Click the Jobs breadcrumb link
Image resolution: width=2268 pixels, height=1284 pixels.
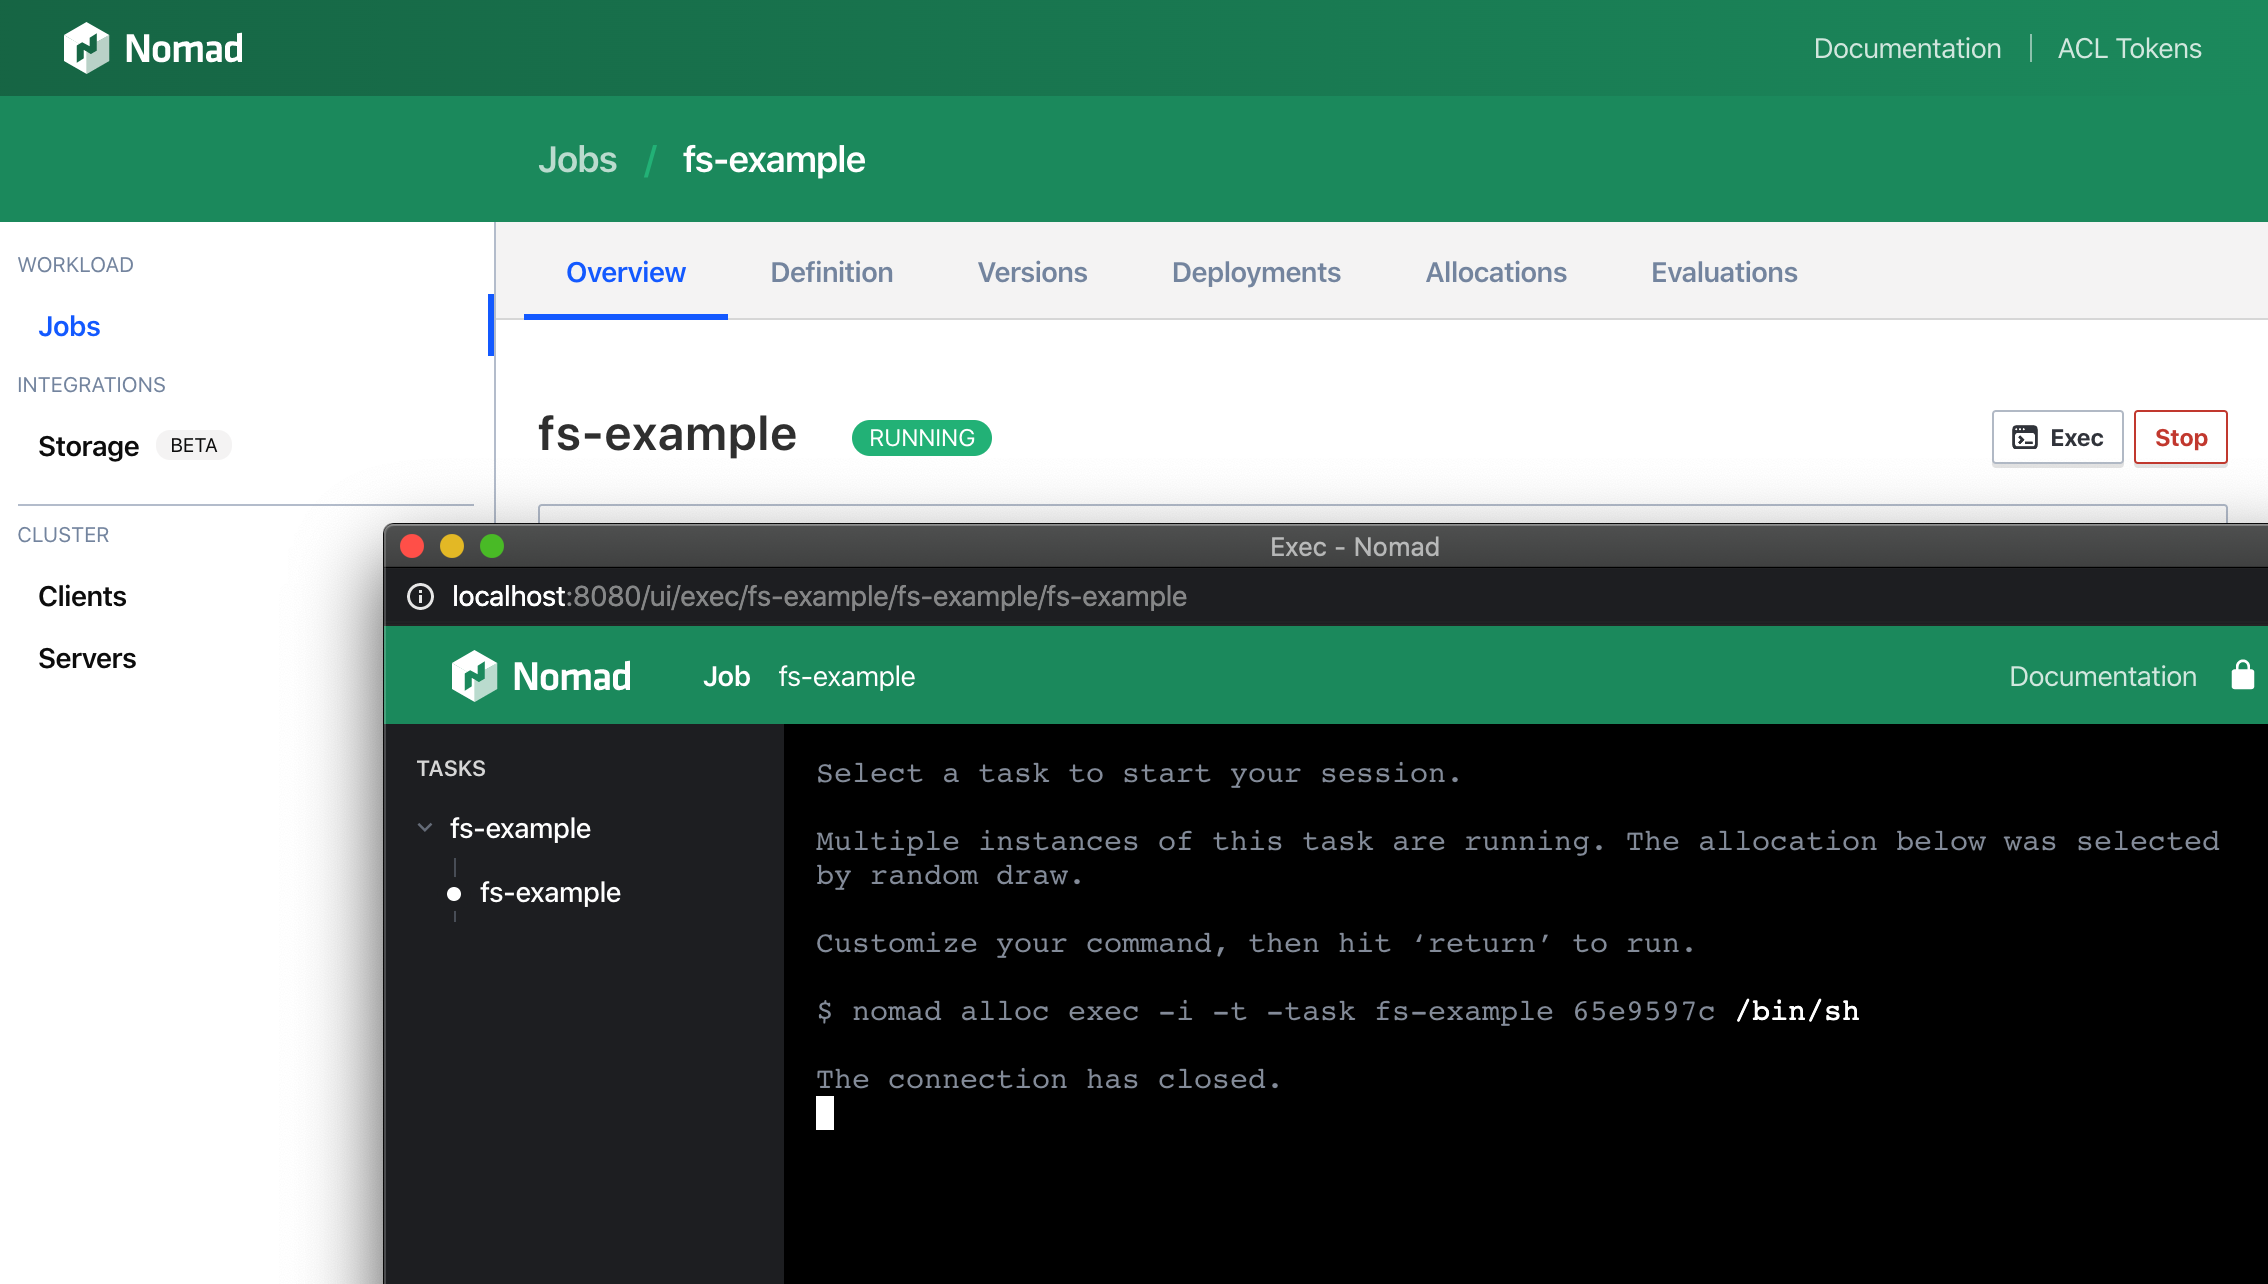coord(577,160)
